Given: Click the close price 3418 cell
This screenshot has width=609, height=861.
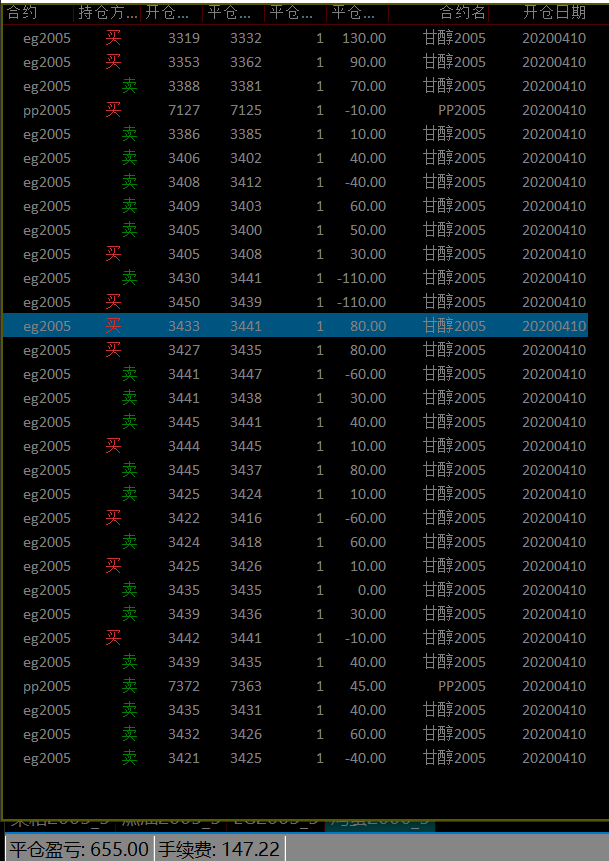Looking at the screenshot, I should (x=246, y=543).
